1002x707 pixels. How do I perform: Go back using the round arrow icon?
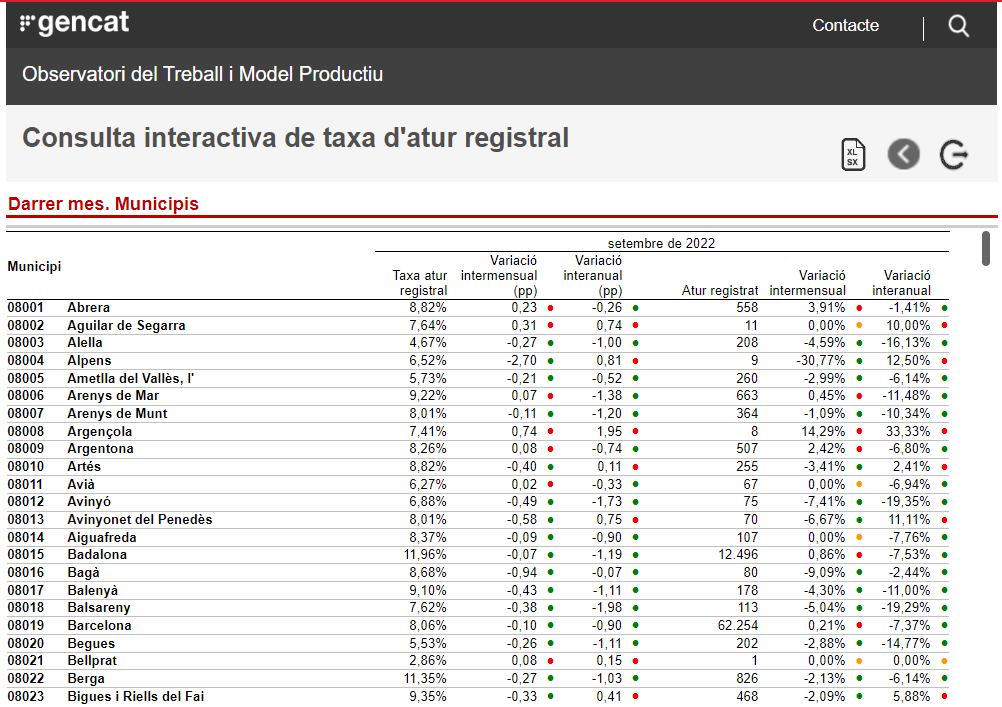point(904,154)
